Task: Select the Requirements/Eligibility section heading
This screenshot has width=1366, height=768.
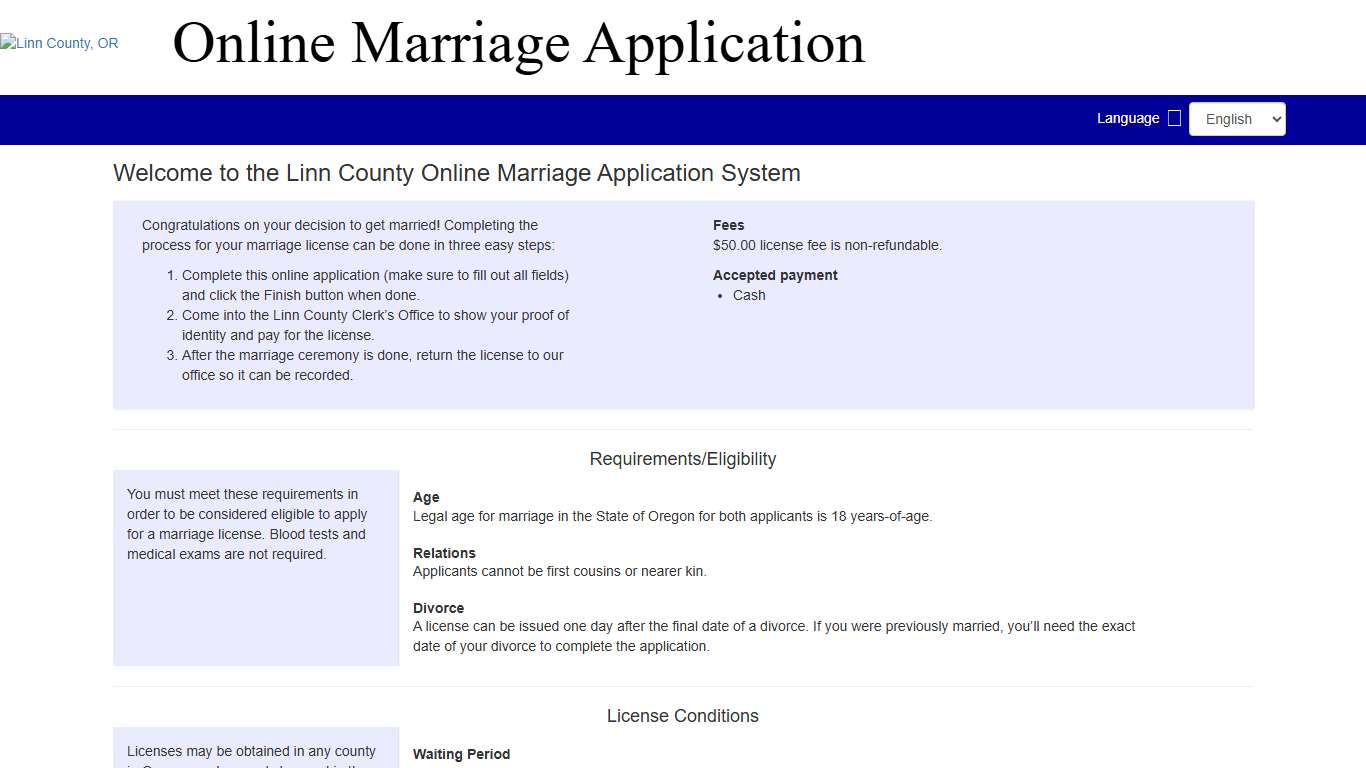Action: tap(682, 459)
